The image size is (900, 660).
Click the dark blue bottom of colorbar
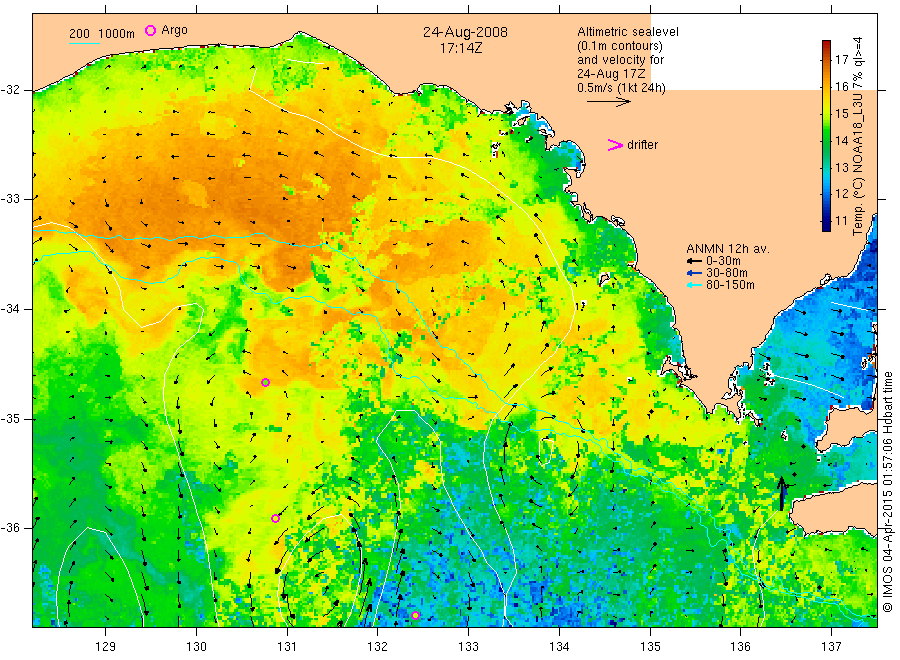point(827,226)
